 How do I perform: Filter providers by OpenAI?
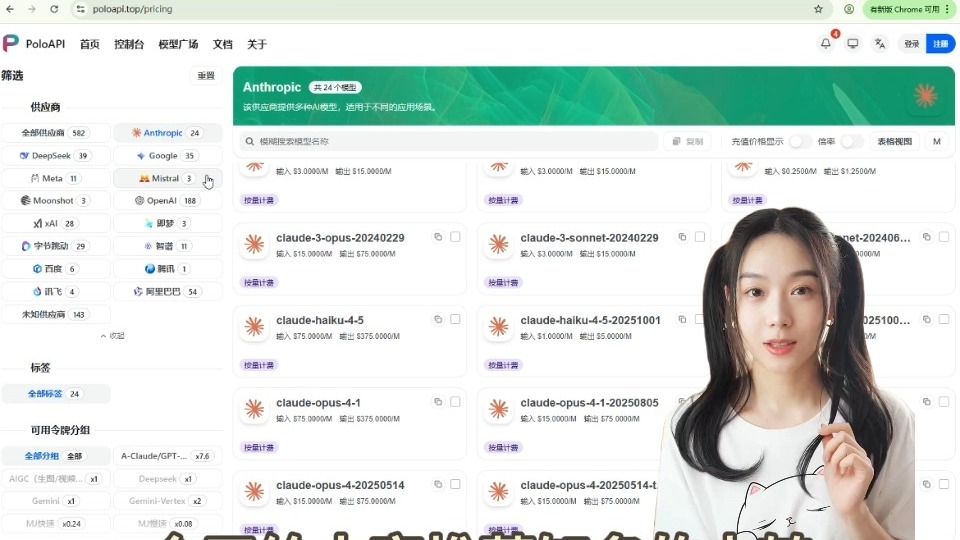point(167,200)
